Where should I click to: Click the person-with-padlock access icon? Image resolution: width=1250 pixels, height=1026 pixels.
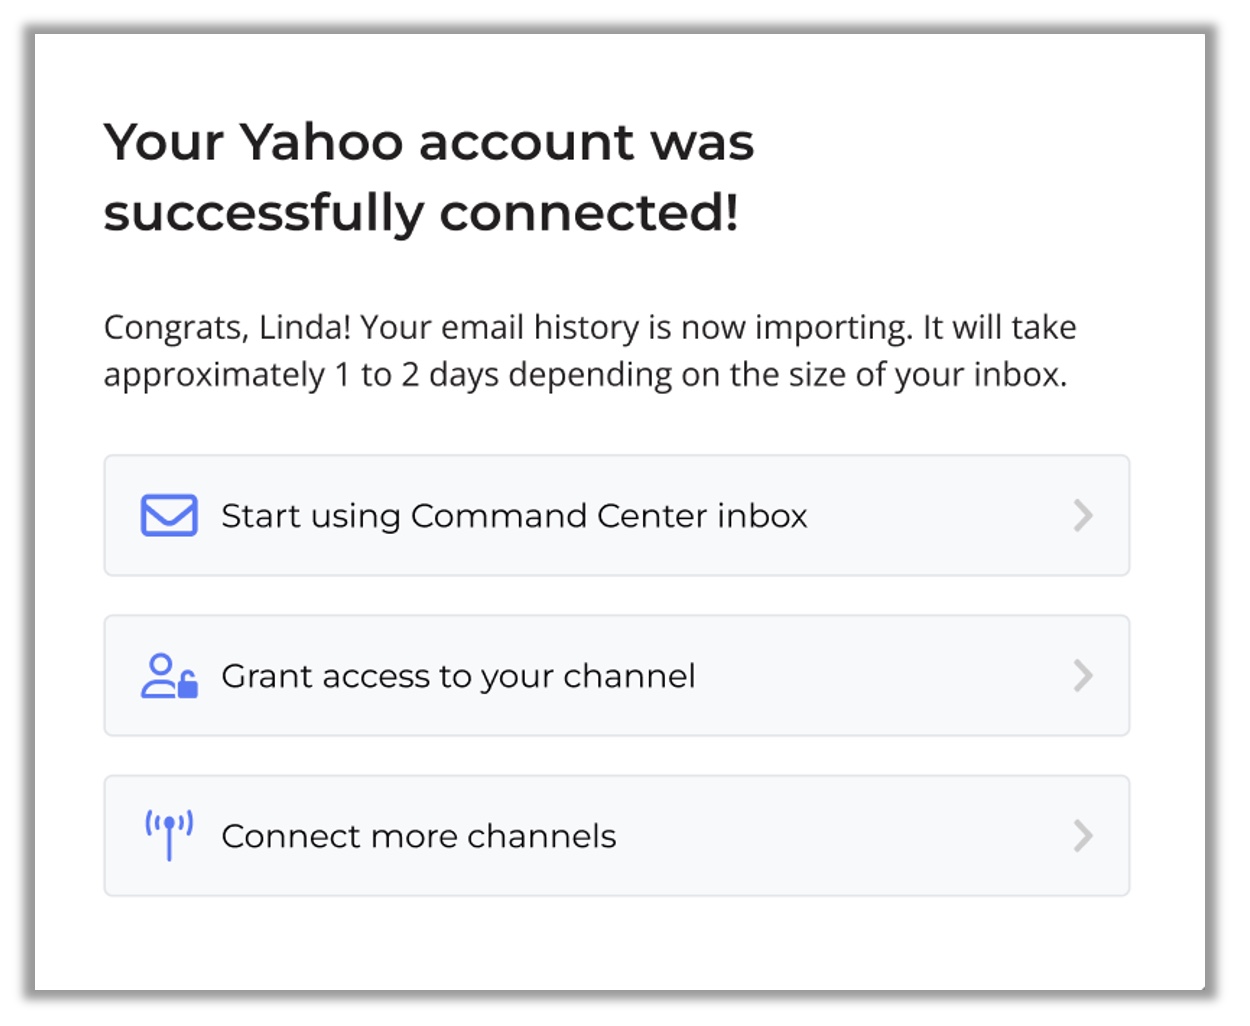point(169,676)
